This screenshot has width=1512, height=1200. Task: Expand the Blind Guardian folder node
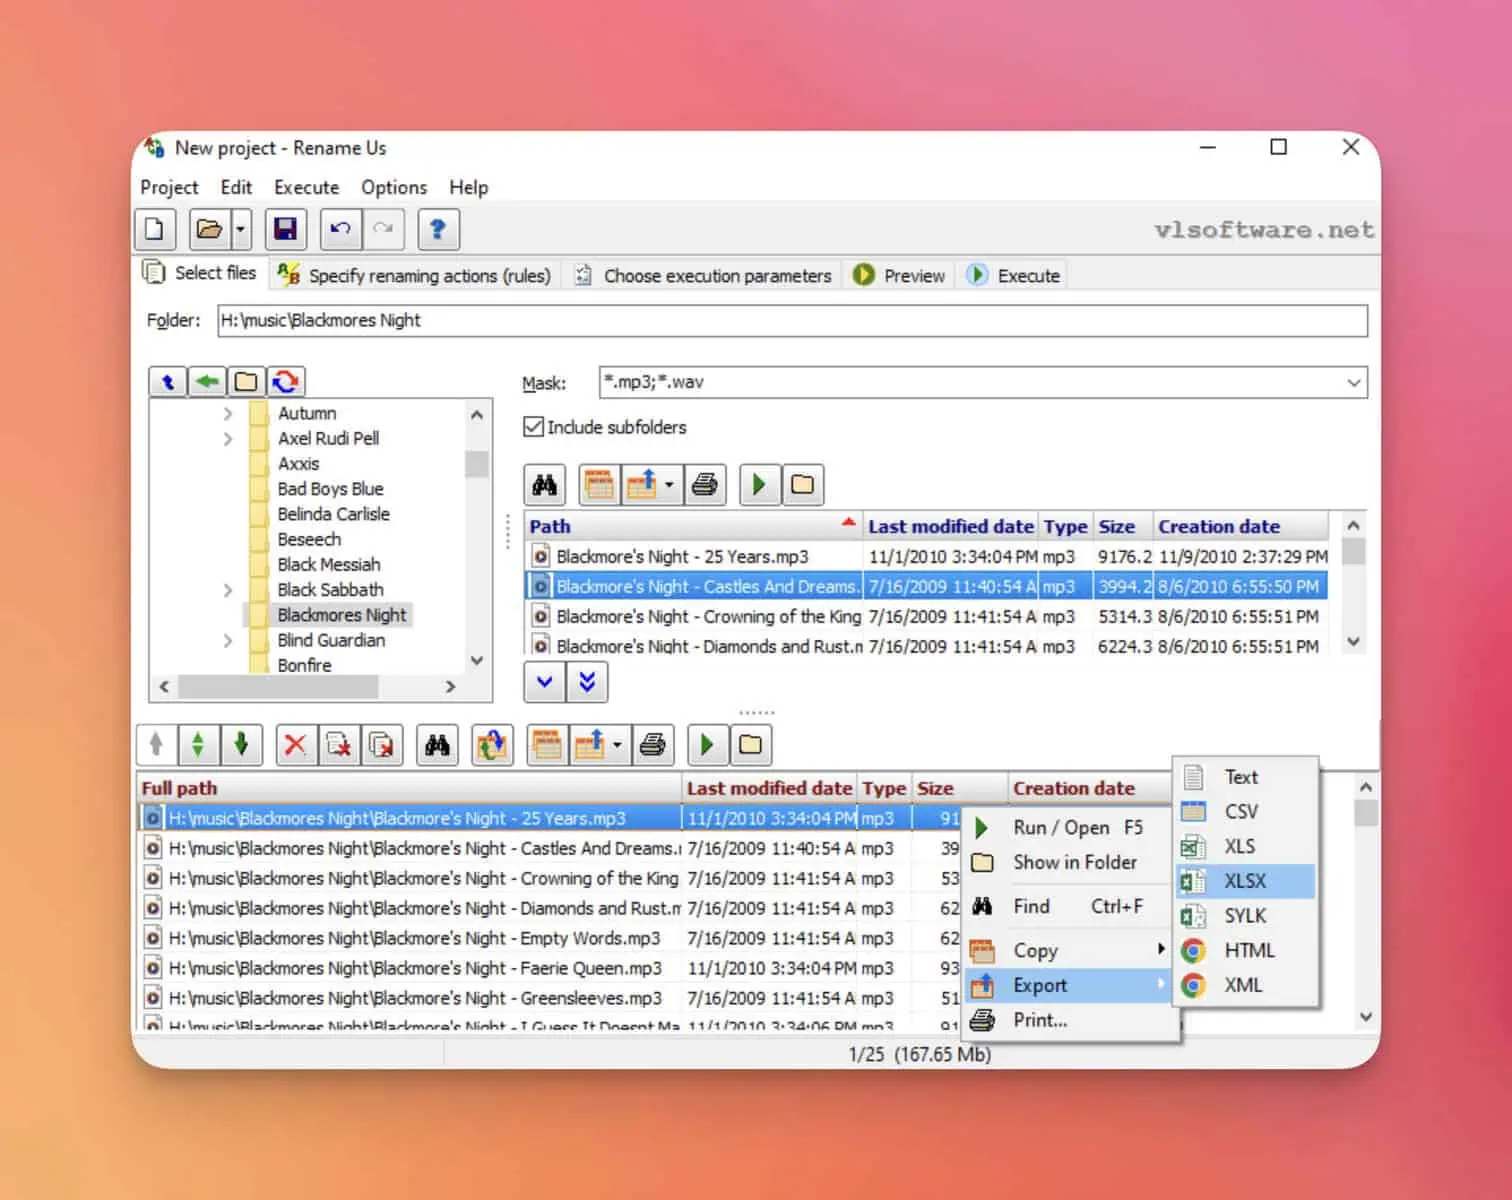(x=228, y=641)
